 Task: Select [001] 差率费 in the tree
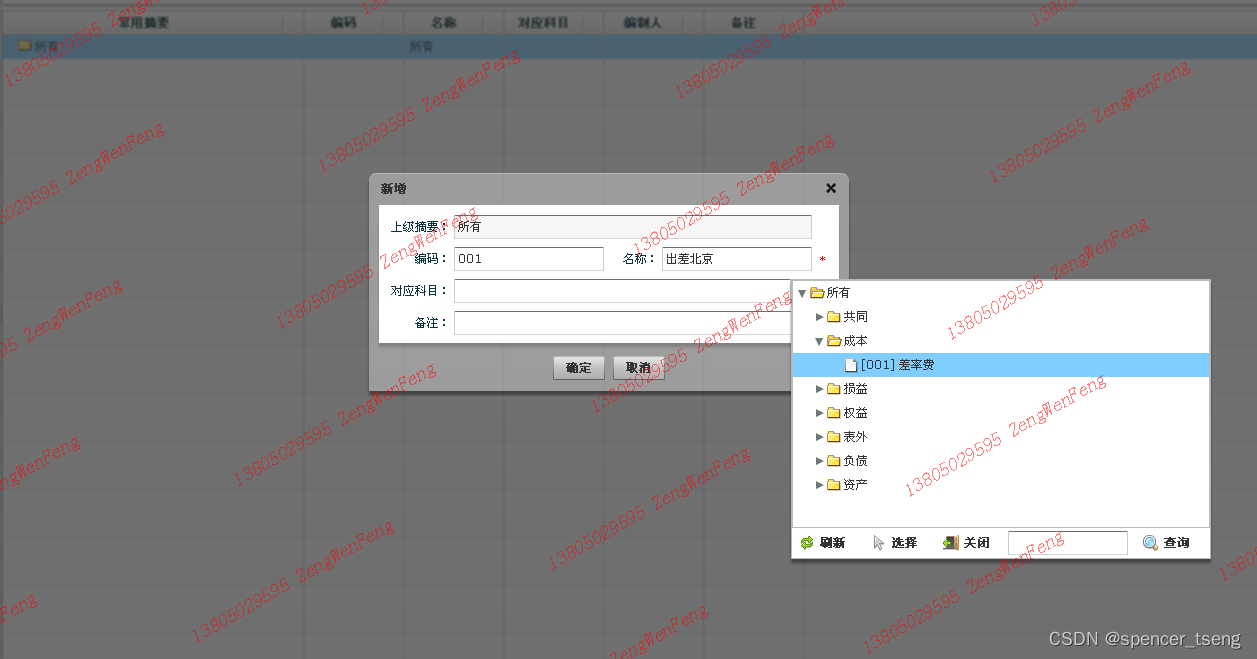click(x=1001, y=365)
